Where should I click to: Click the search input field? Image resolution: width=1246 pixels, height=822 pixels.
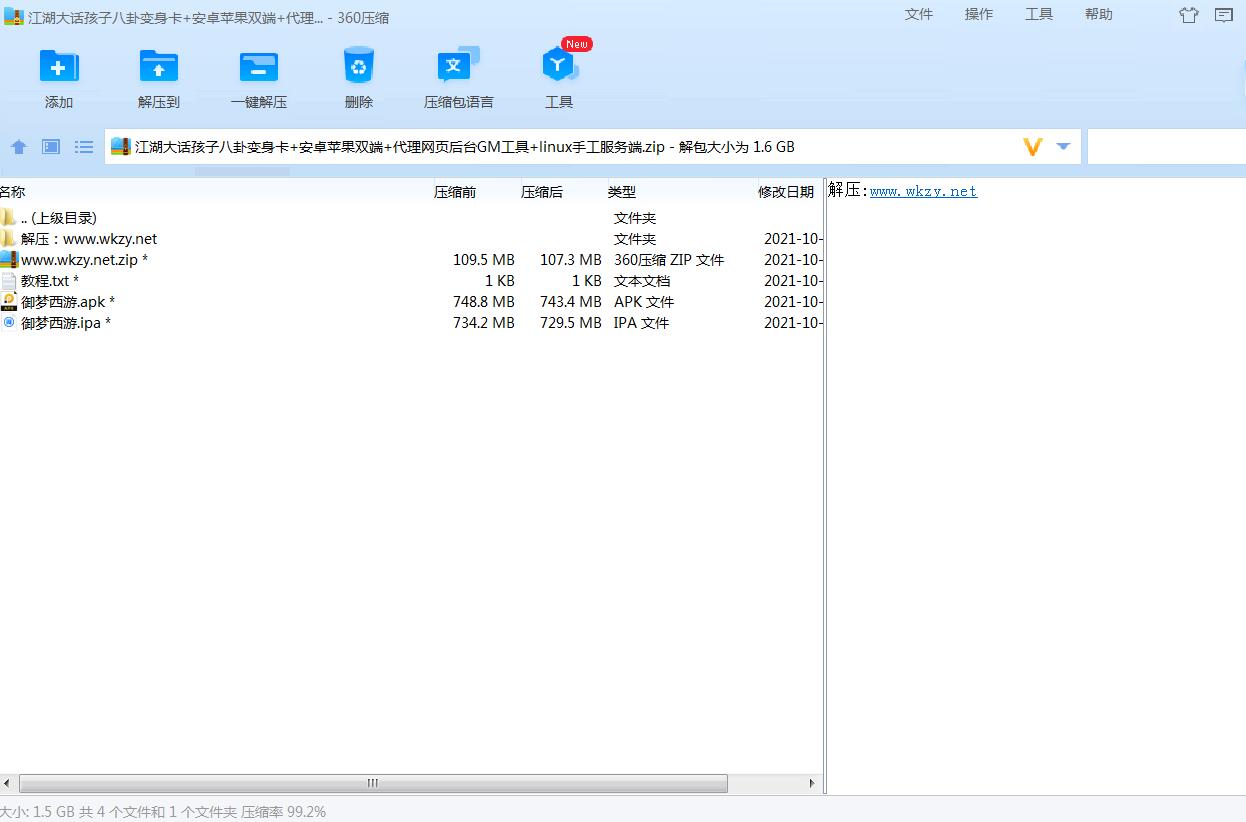[x=1165, y=147]
